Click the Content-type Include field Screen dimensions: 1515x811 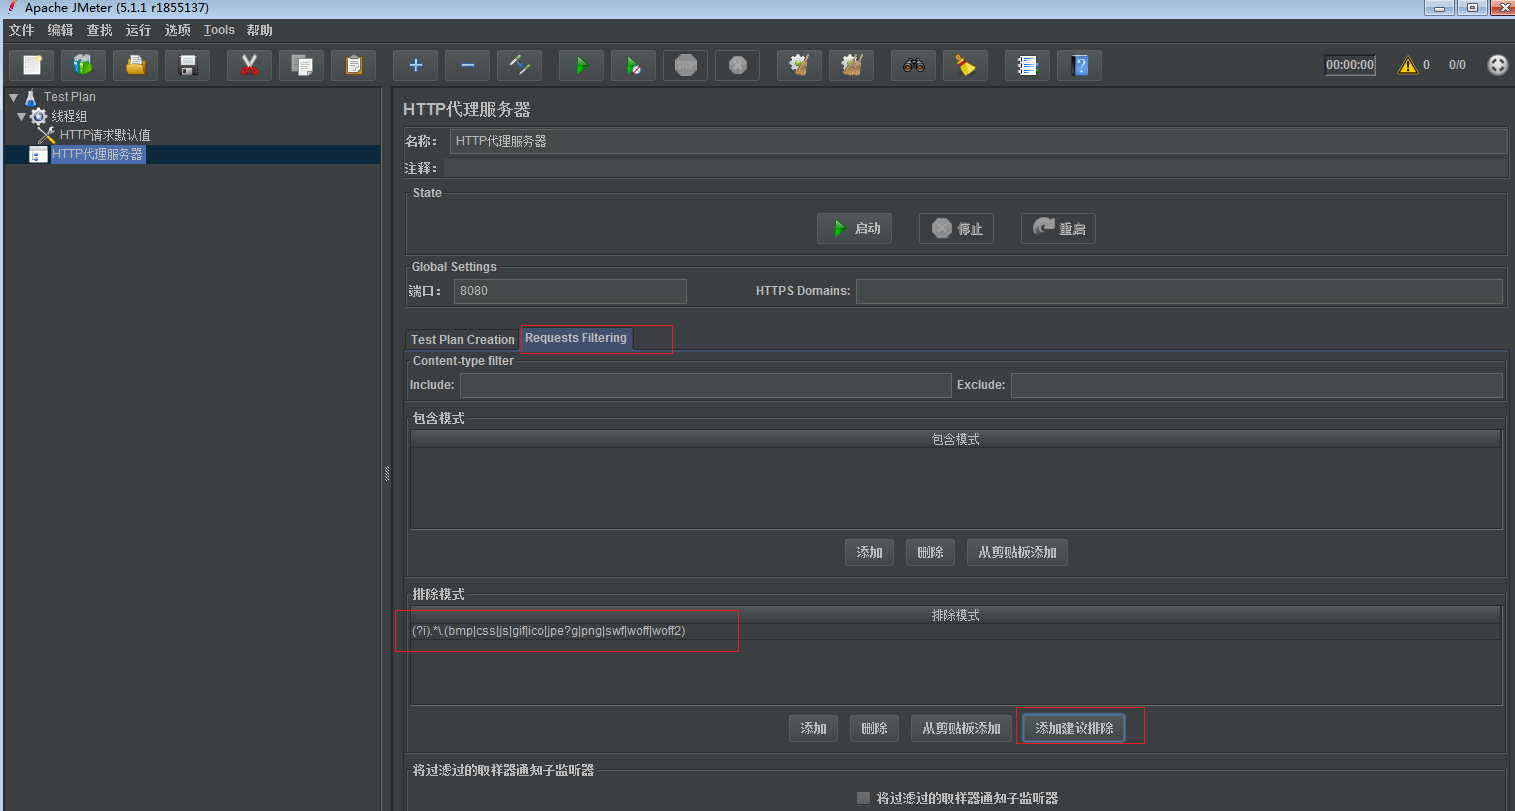(x=705, y=385)
